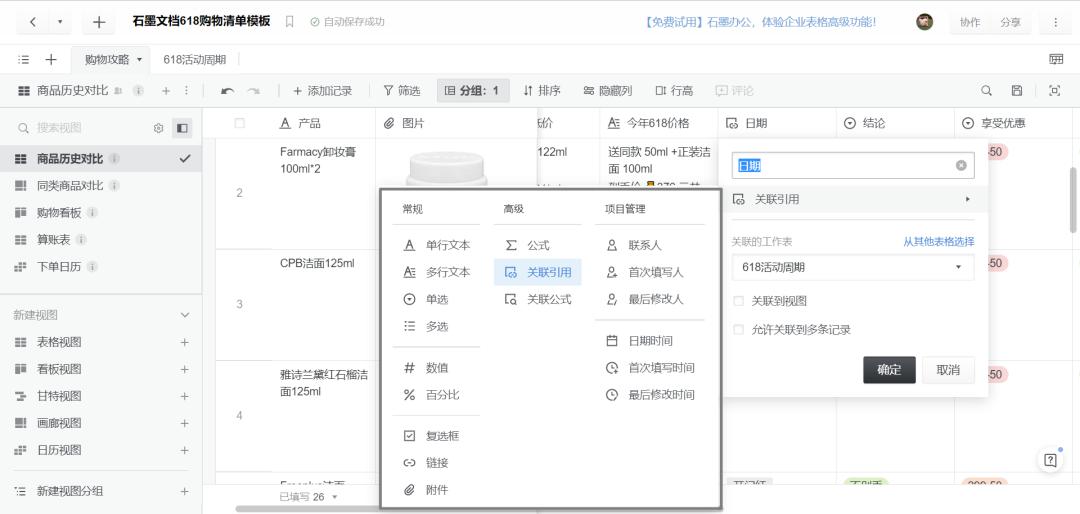Undo the last action

227,90
